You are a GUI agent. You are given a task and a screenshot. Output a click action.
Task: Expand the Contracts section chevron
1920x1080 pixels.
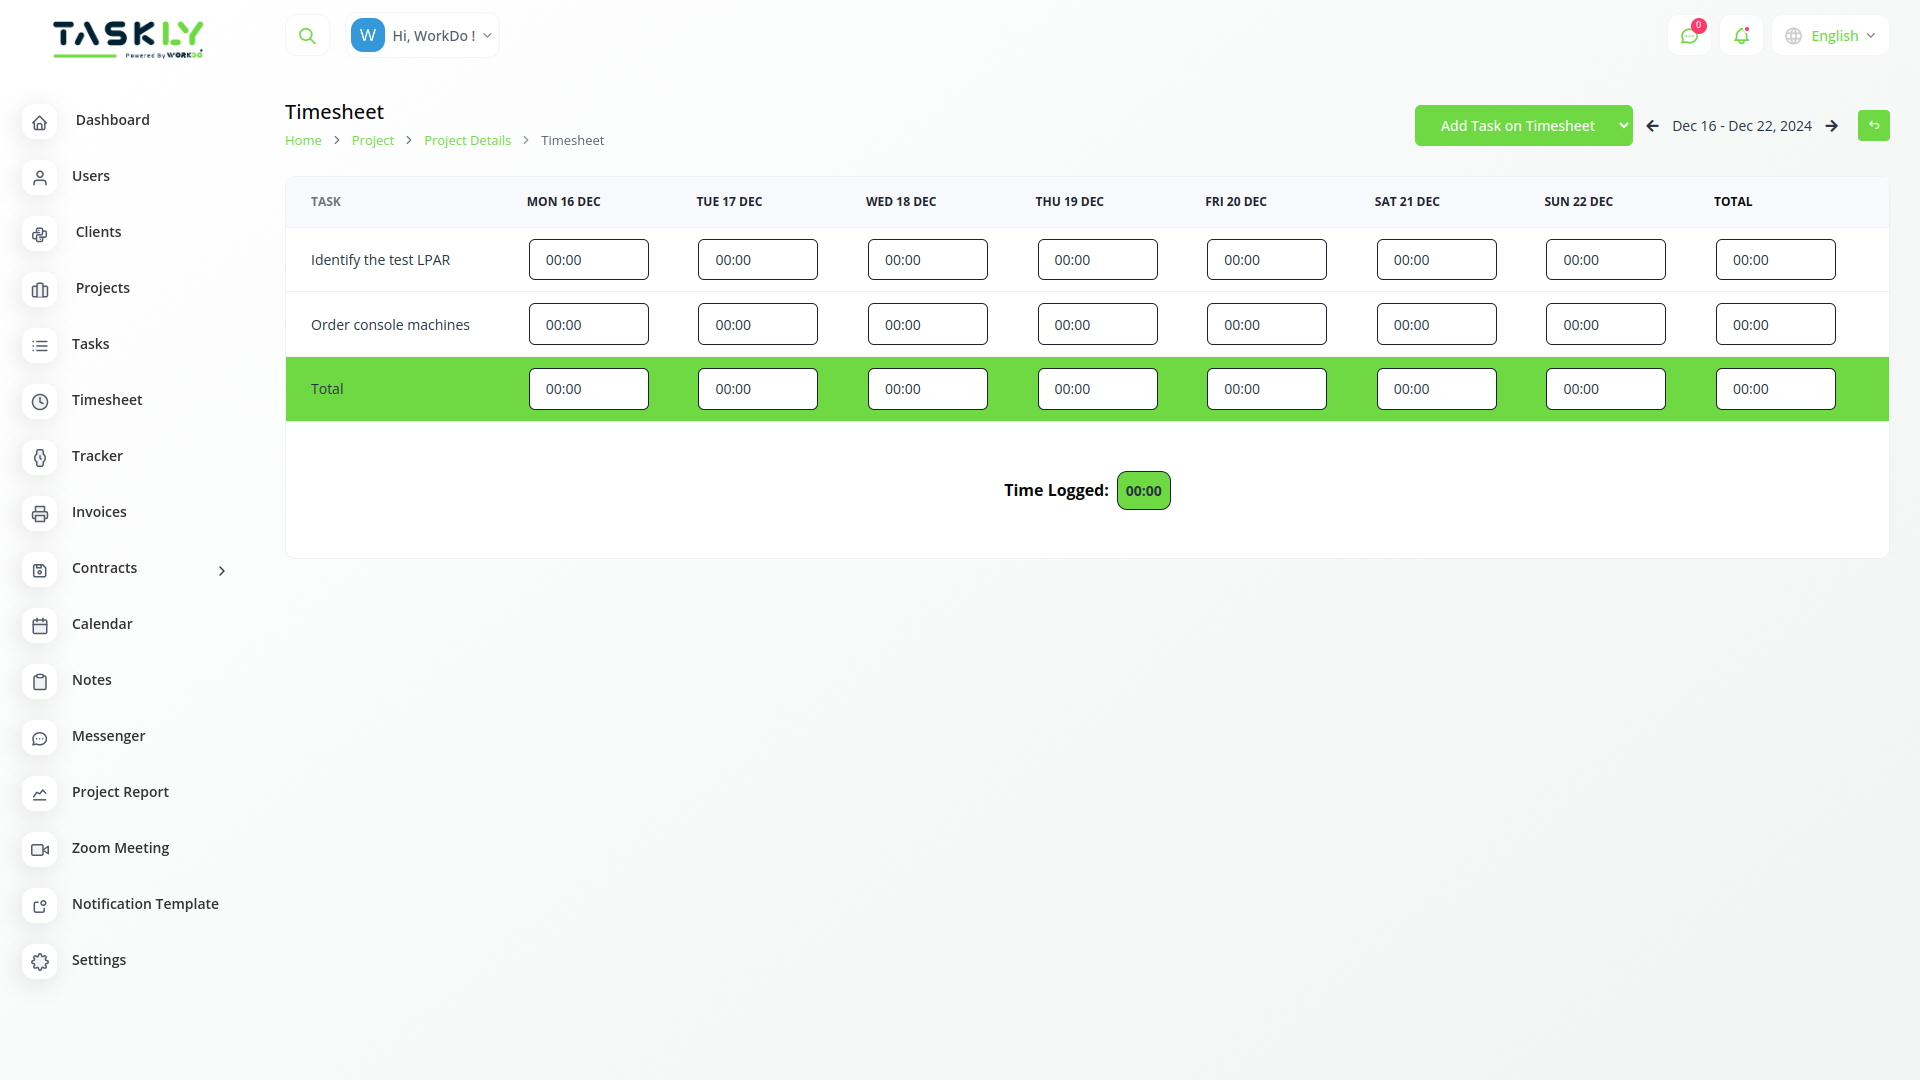coord(221,571)
